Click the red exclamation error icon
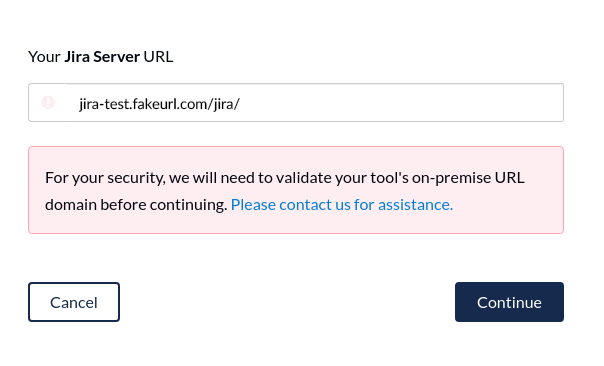 pyautogui.click(x=48, y=102)
